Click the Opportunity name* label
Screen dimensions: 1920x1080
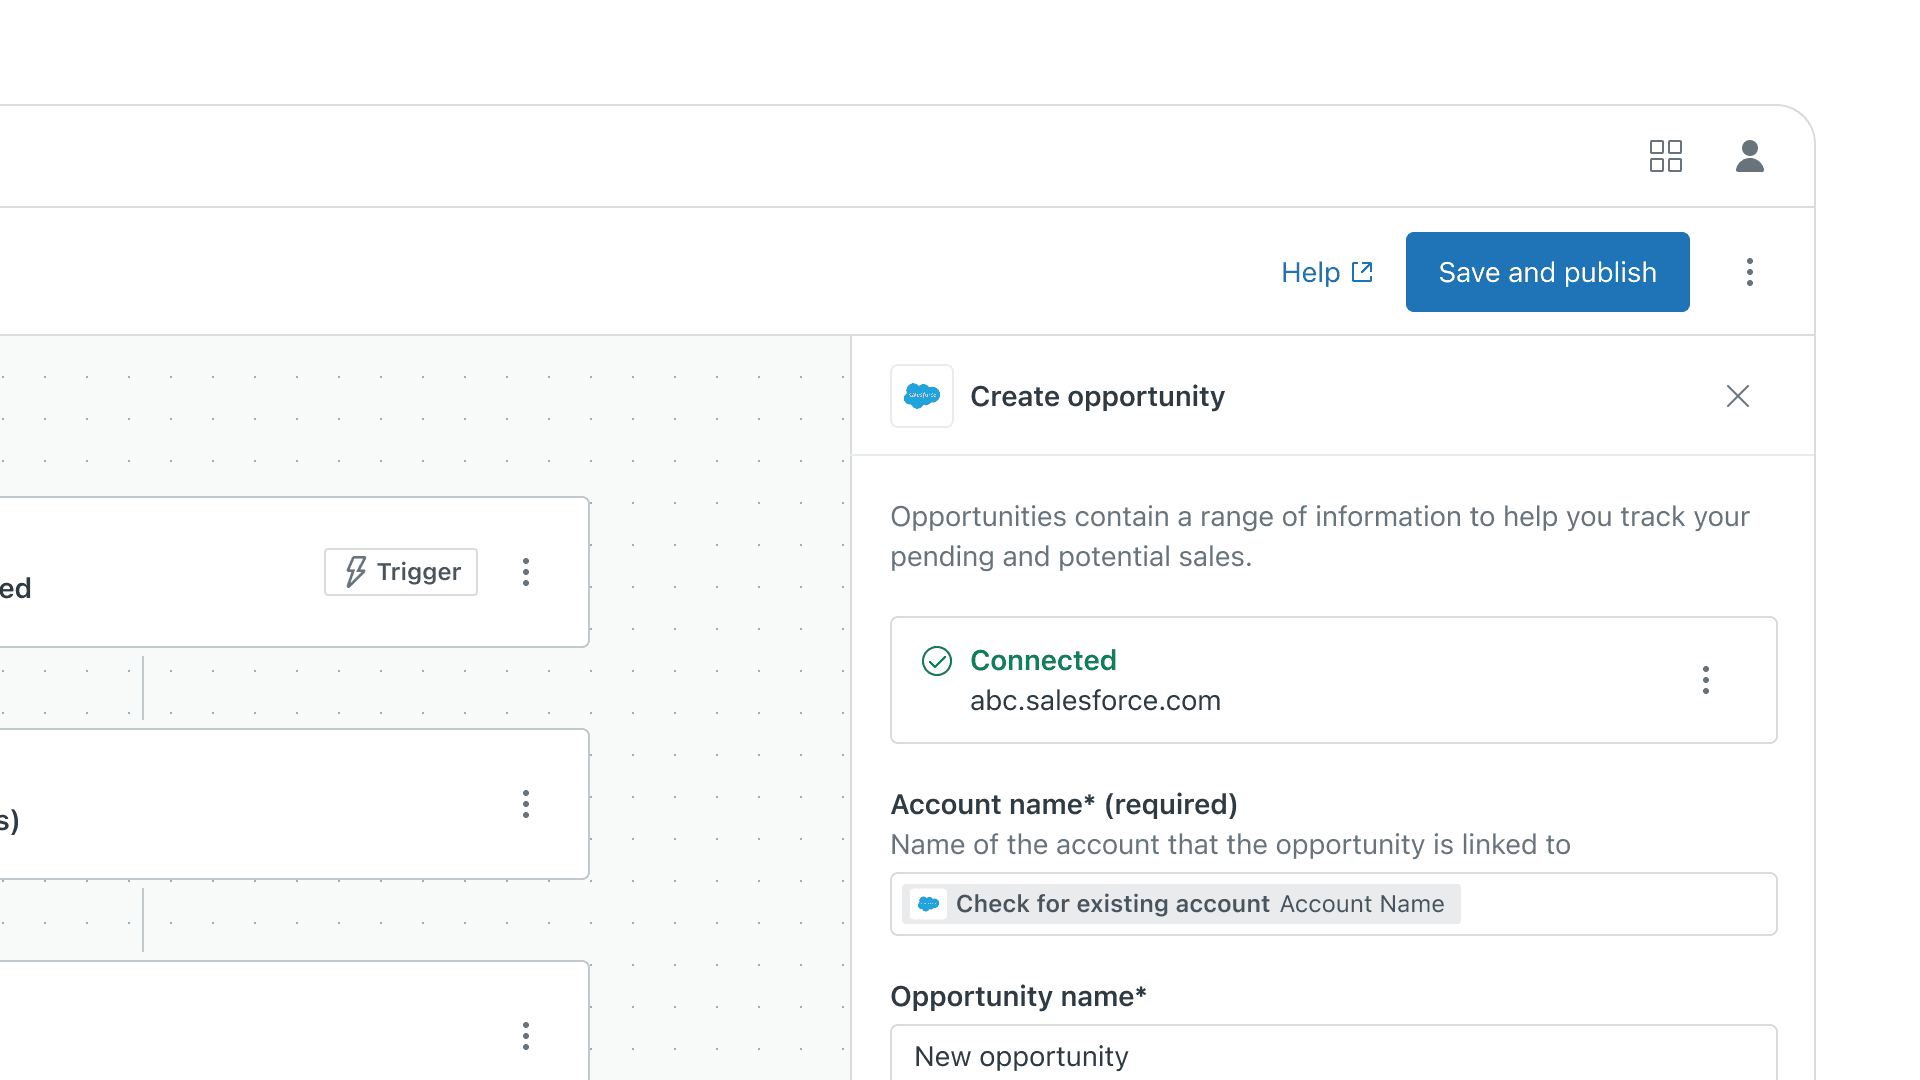coord(1018,996)
